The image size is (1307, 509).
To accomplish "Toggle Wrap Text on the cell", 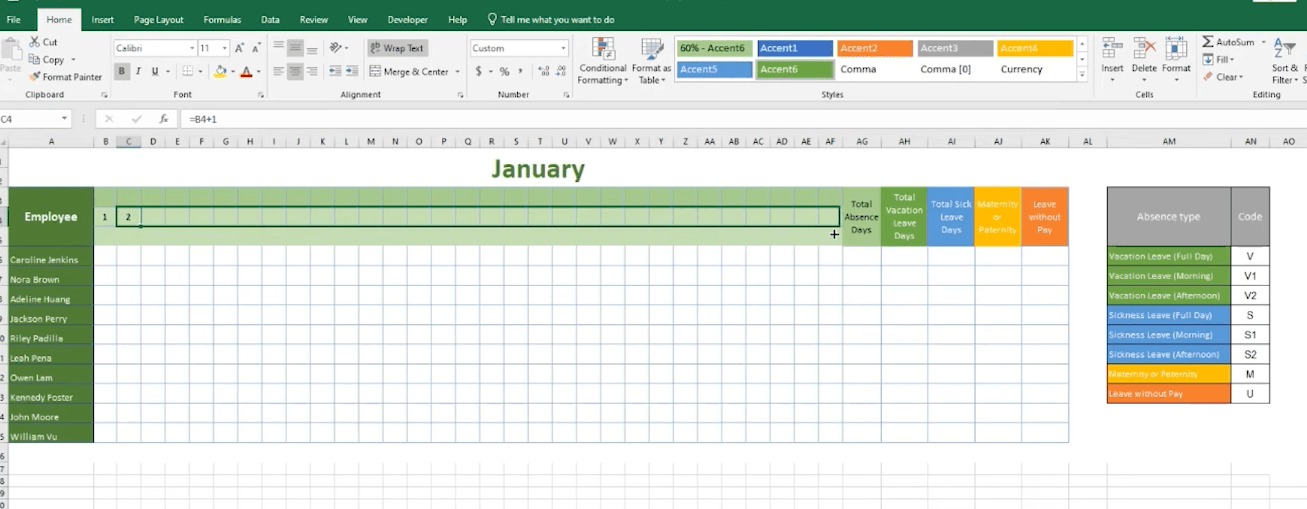I will (x=397, y=48).
